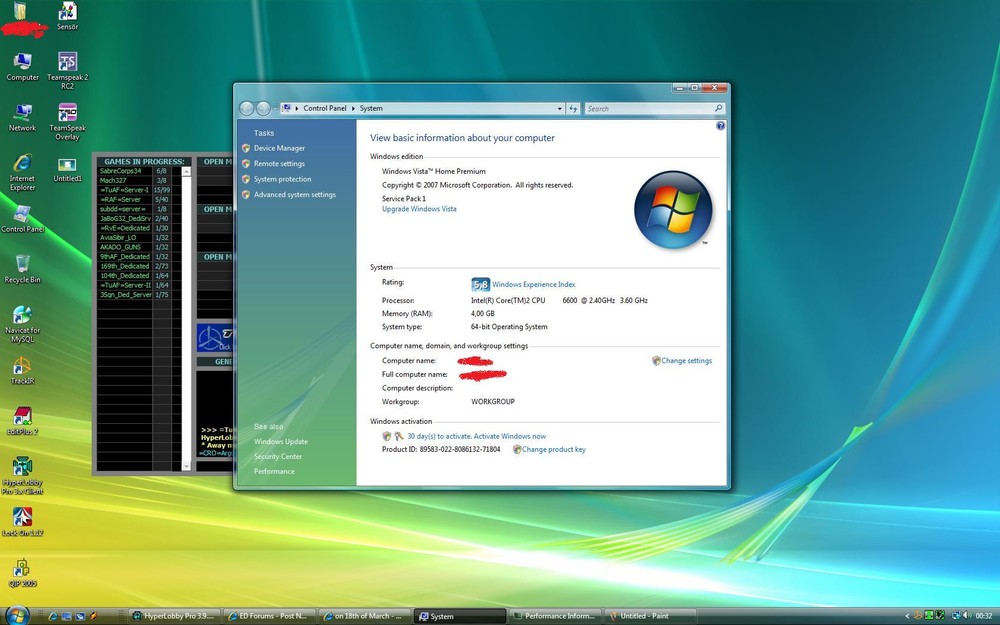Launch HyperLobby Pro 3.x Client shortcut

coord(22,475)
